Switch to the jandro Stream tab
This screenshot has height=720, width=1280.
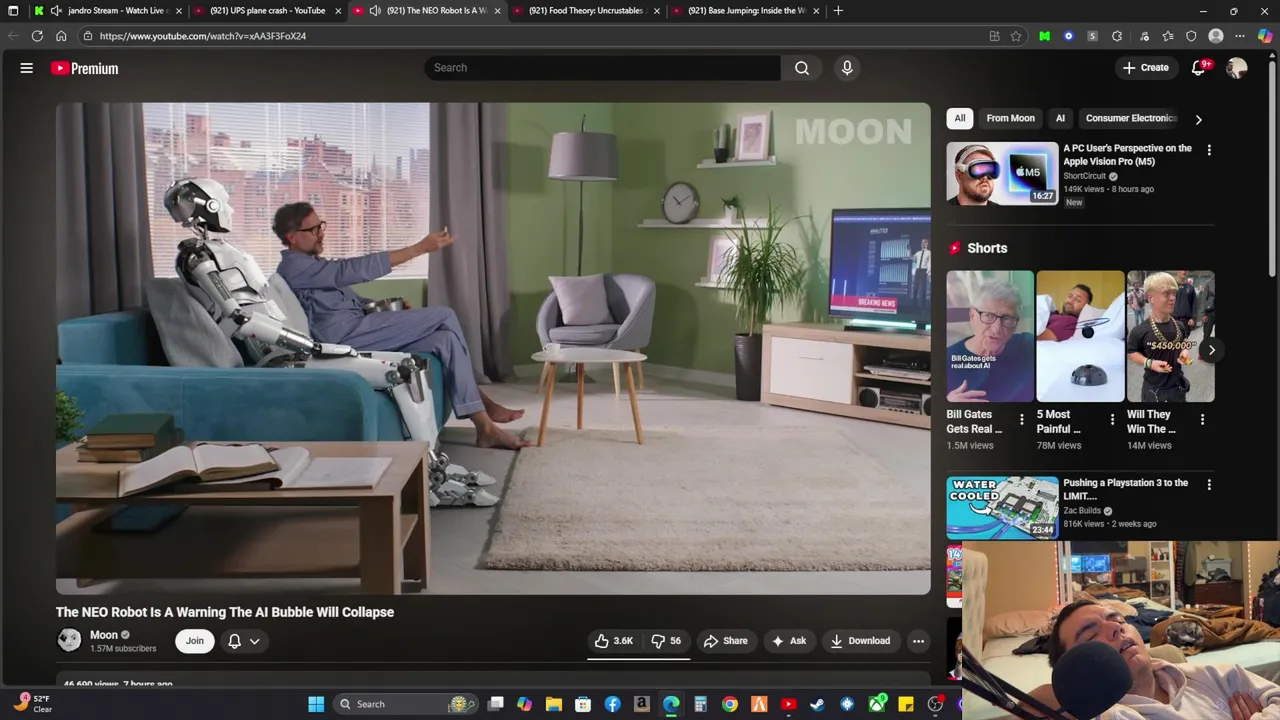tap(110, 11)
